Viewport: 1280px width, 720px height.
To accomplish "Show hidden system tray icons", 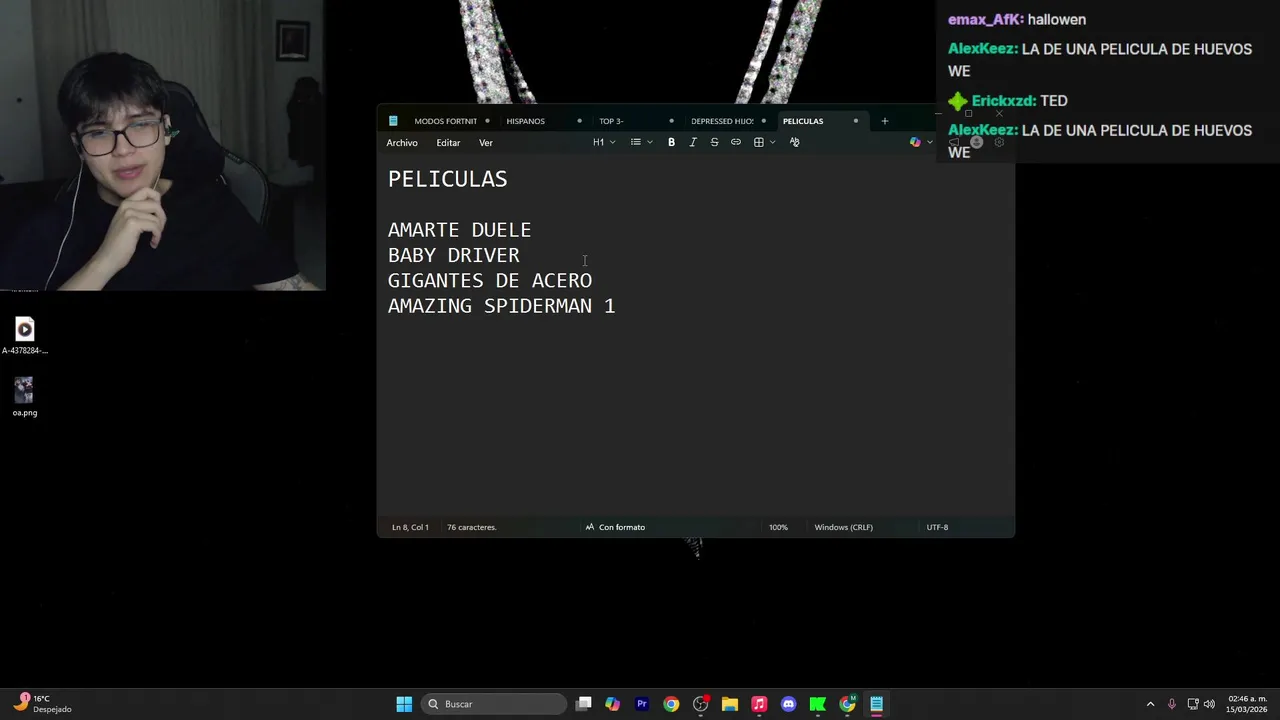I will 1150,704.
